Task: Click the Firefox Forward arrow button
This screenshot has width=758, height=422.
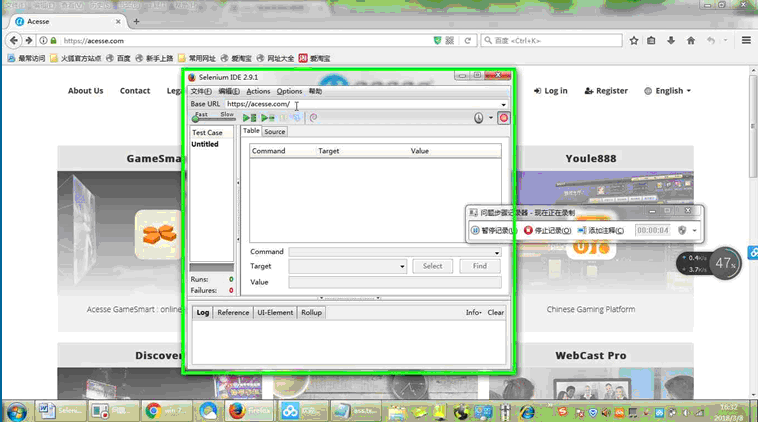Action: click(29, 41)
